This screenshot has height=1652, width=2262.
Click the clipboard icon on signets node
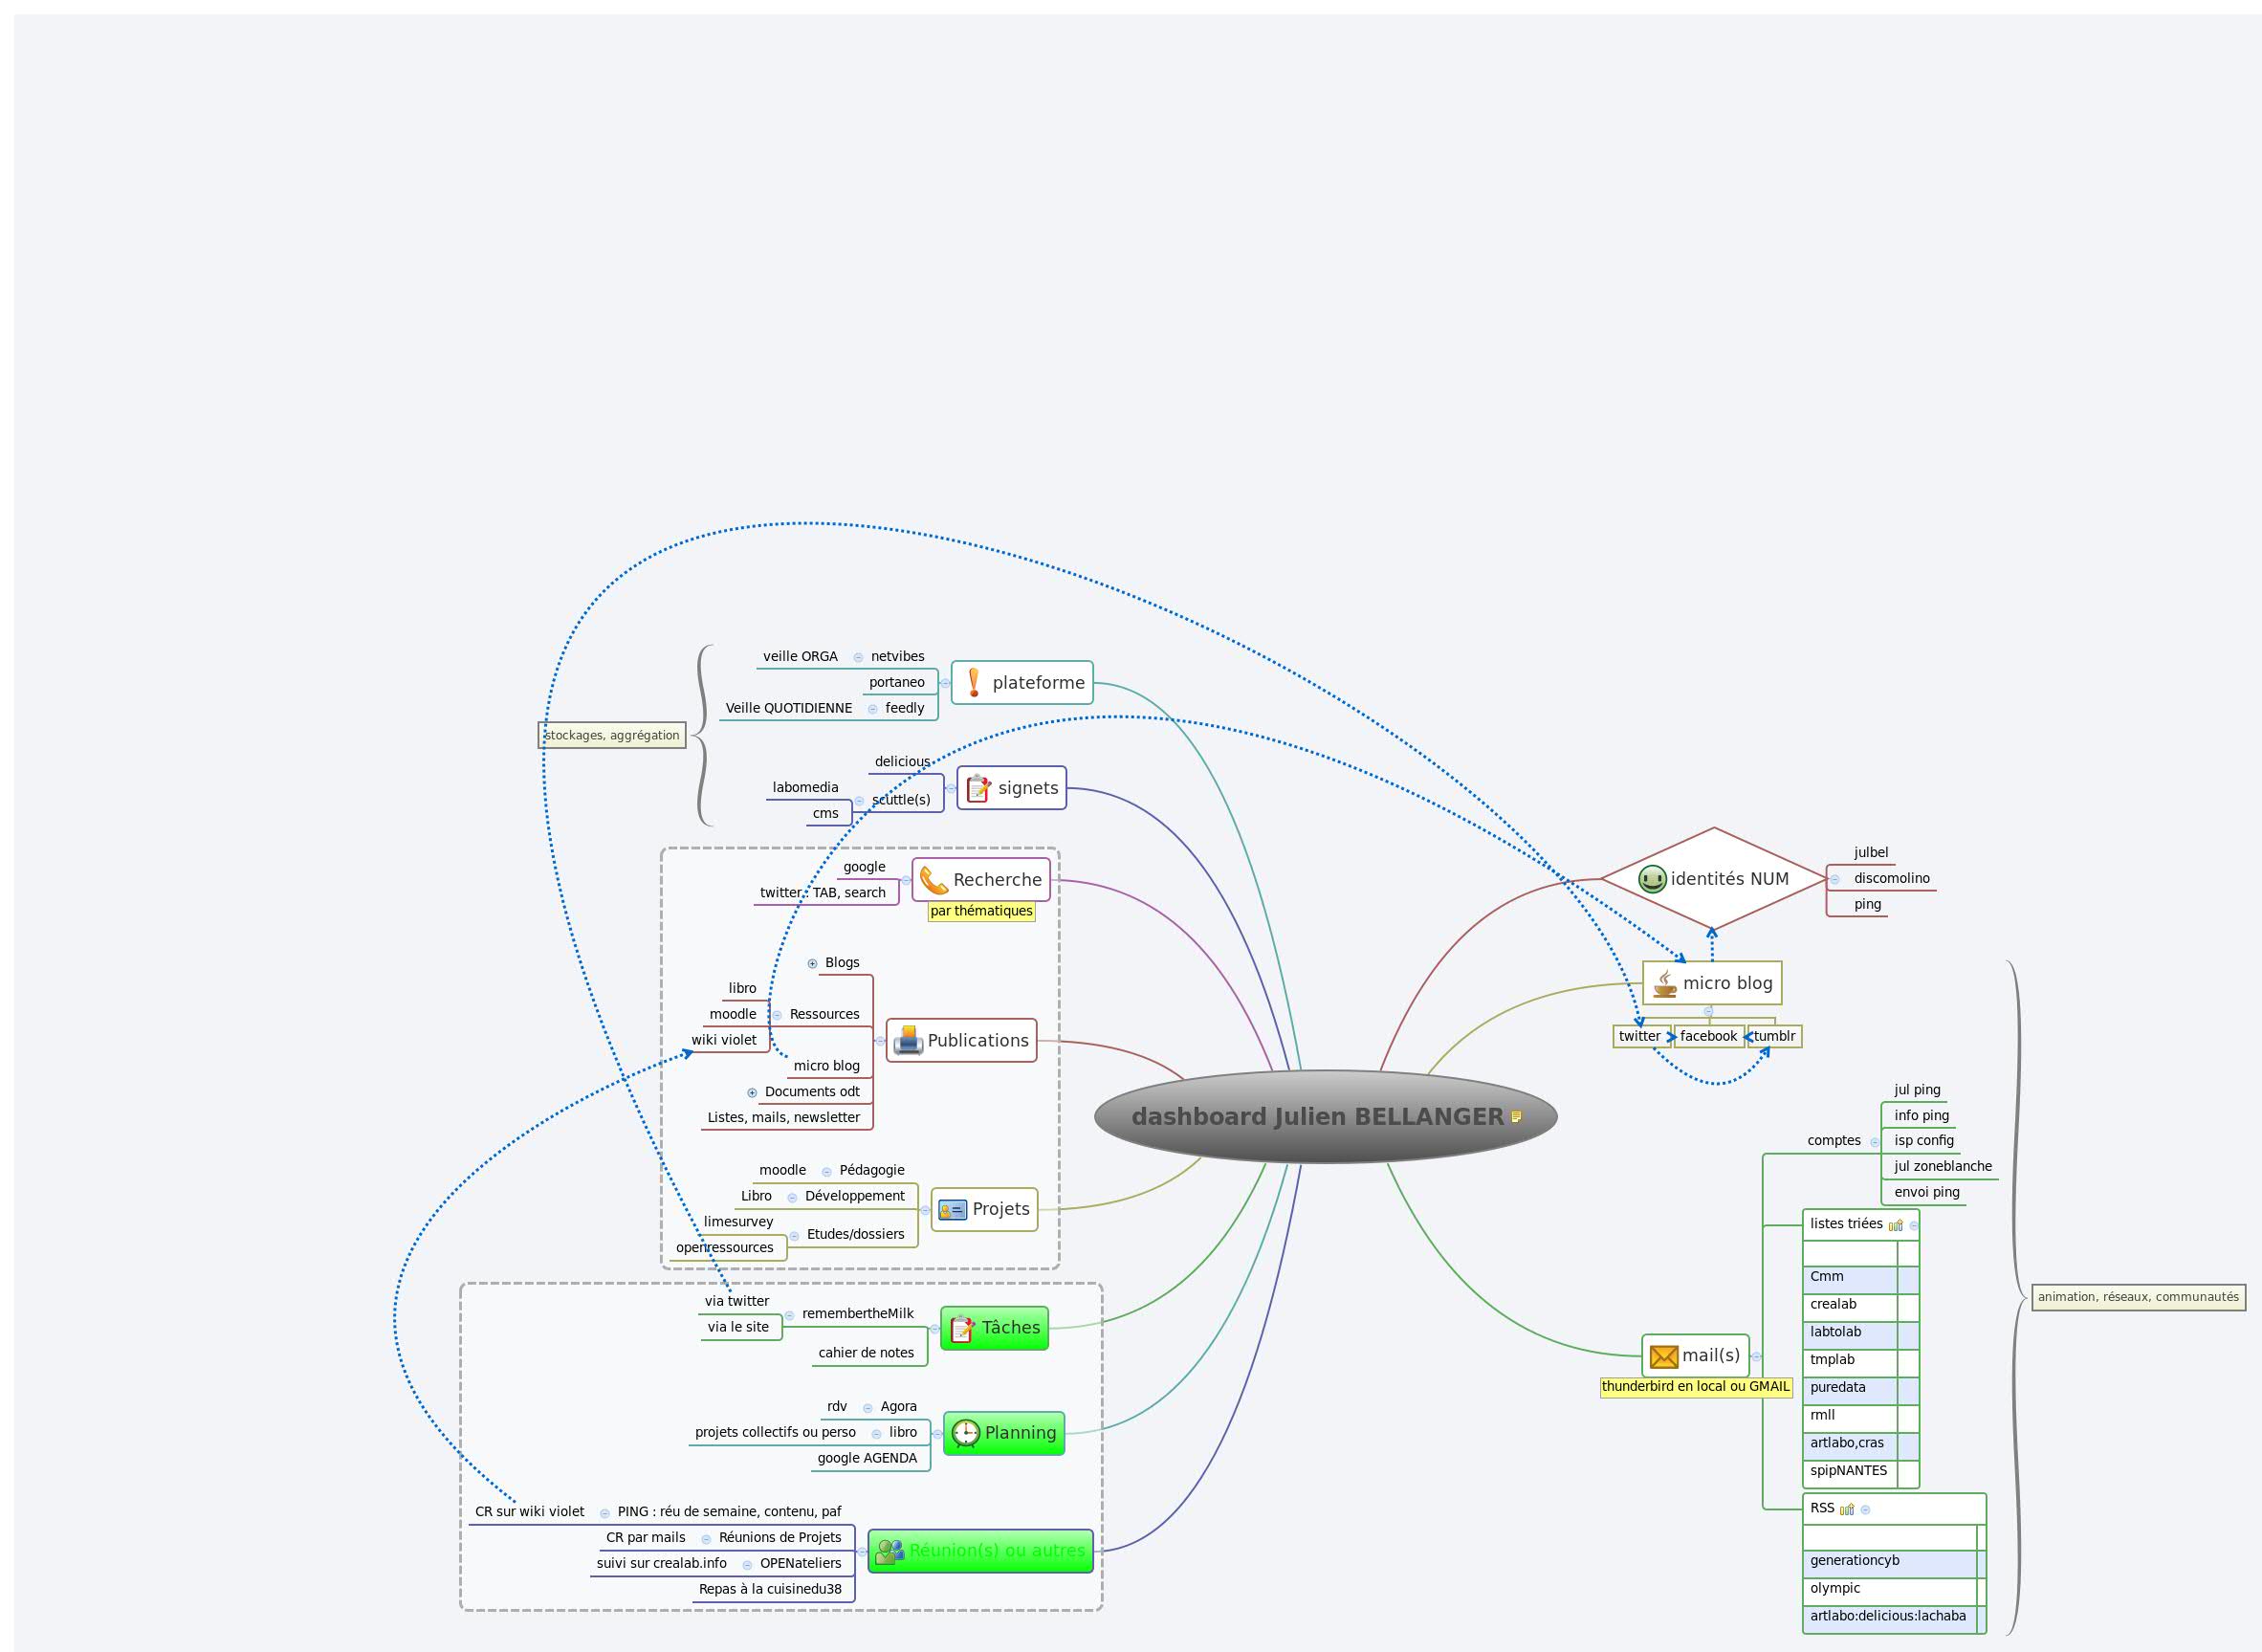[x=978, y=787]
